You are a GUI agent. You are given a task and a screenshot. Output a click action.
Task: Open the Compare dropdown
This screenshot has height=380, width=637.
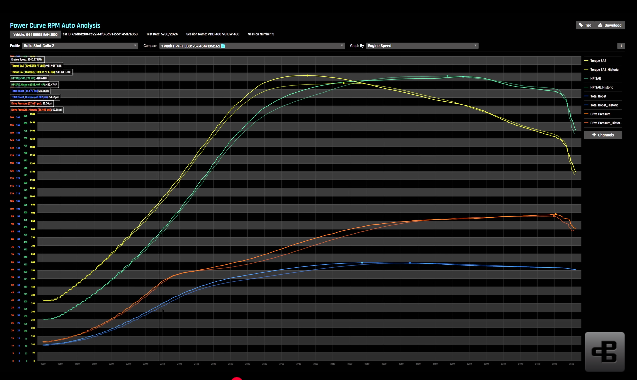252,46
